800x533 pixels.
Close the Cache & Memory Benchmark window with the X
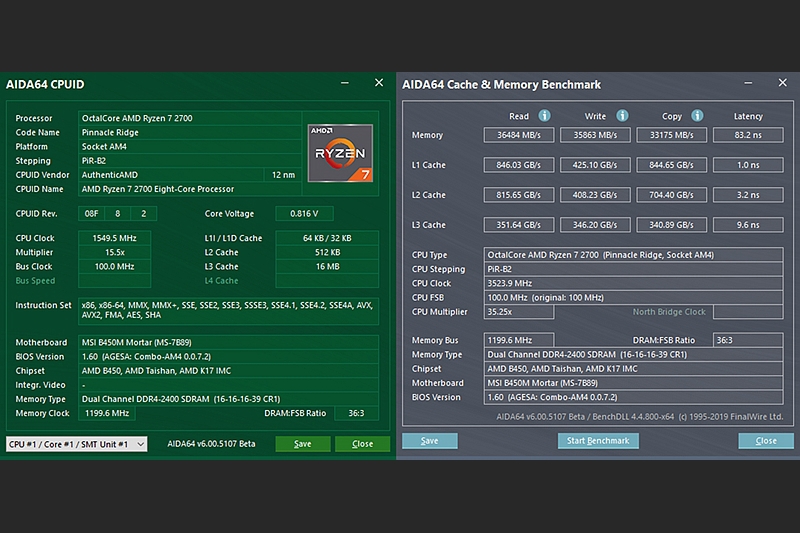pos(783,83)
